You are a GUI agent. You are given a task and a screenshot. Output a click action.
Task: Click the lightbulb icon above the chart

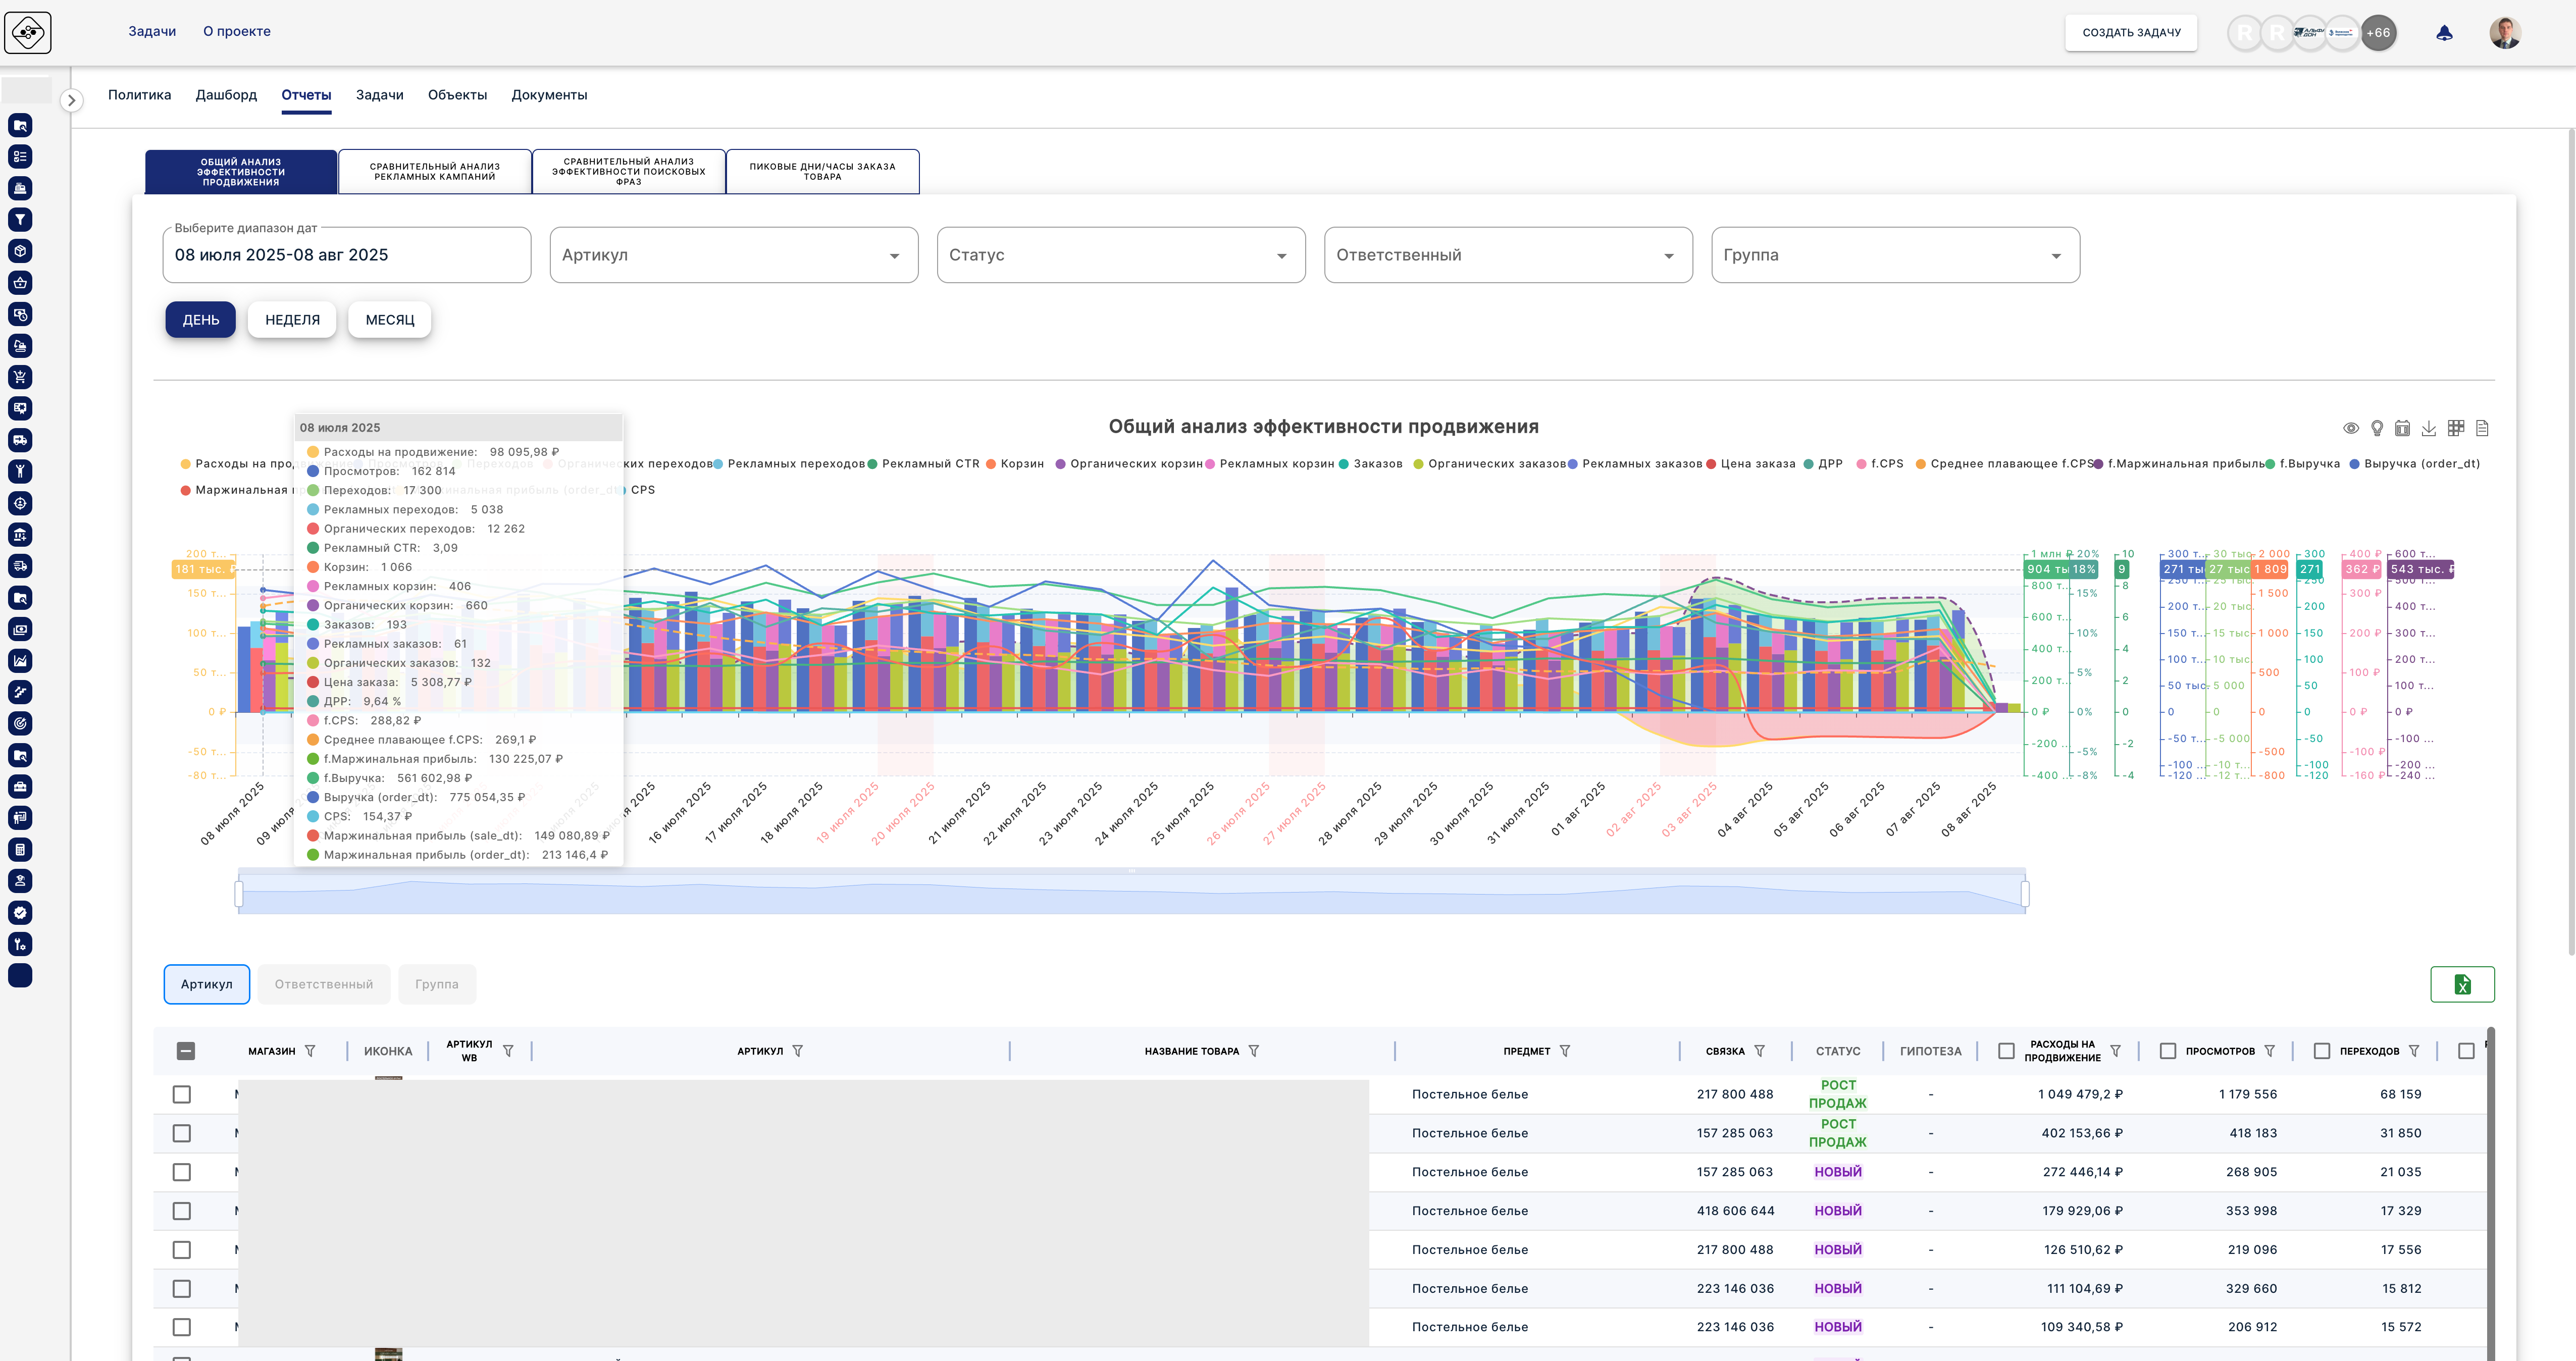(2377, 428)
